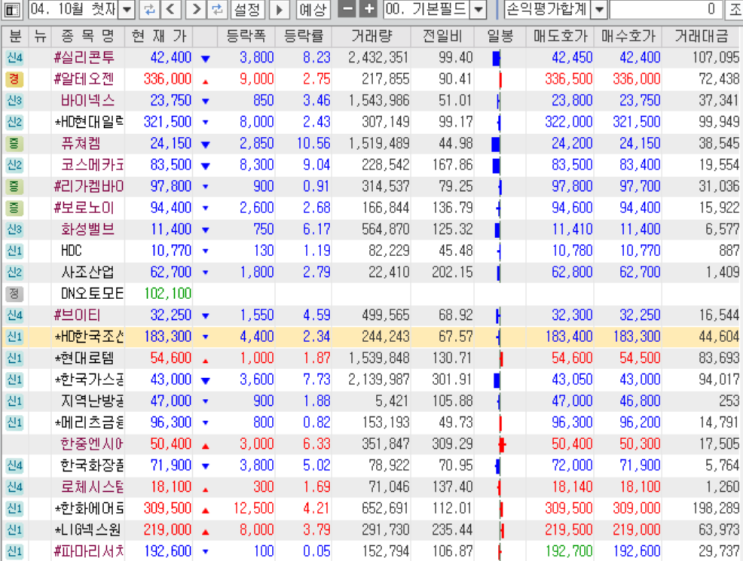
Task: Select stock name #파마리서치
Action: (89, 551)
